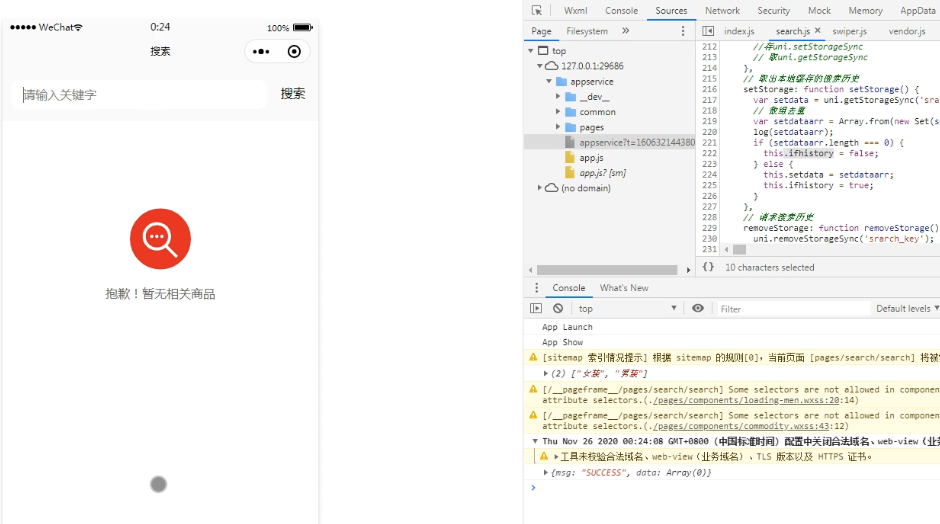The width and height of the screenshot is (940, 524).
Task: Pretty print code with the curly braces icon
Action: point(708,267)
